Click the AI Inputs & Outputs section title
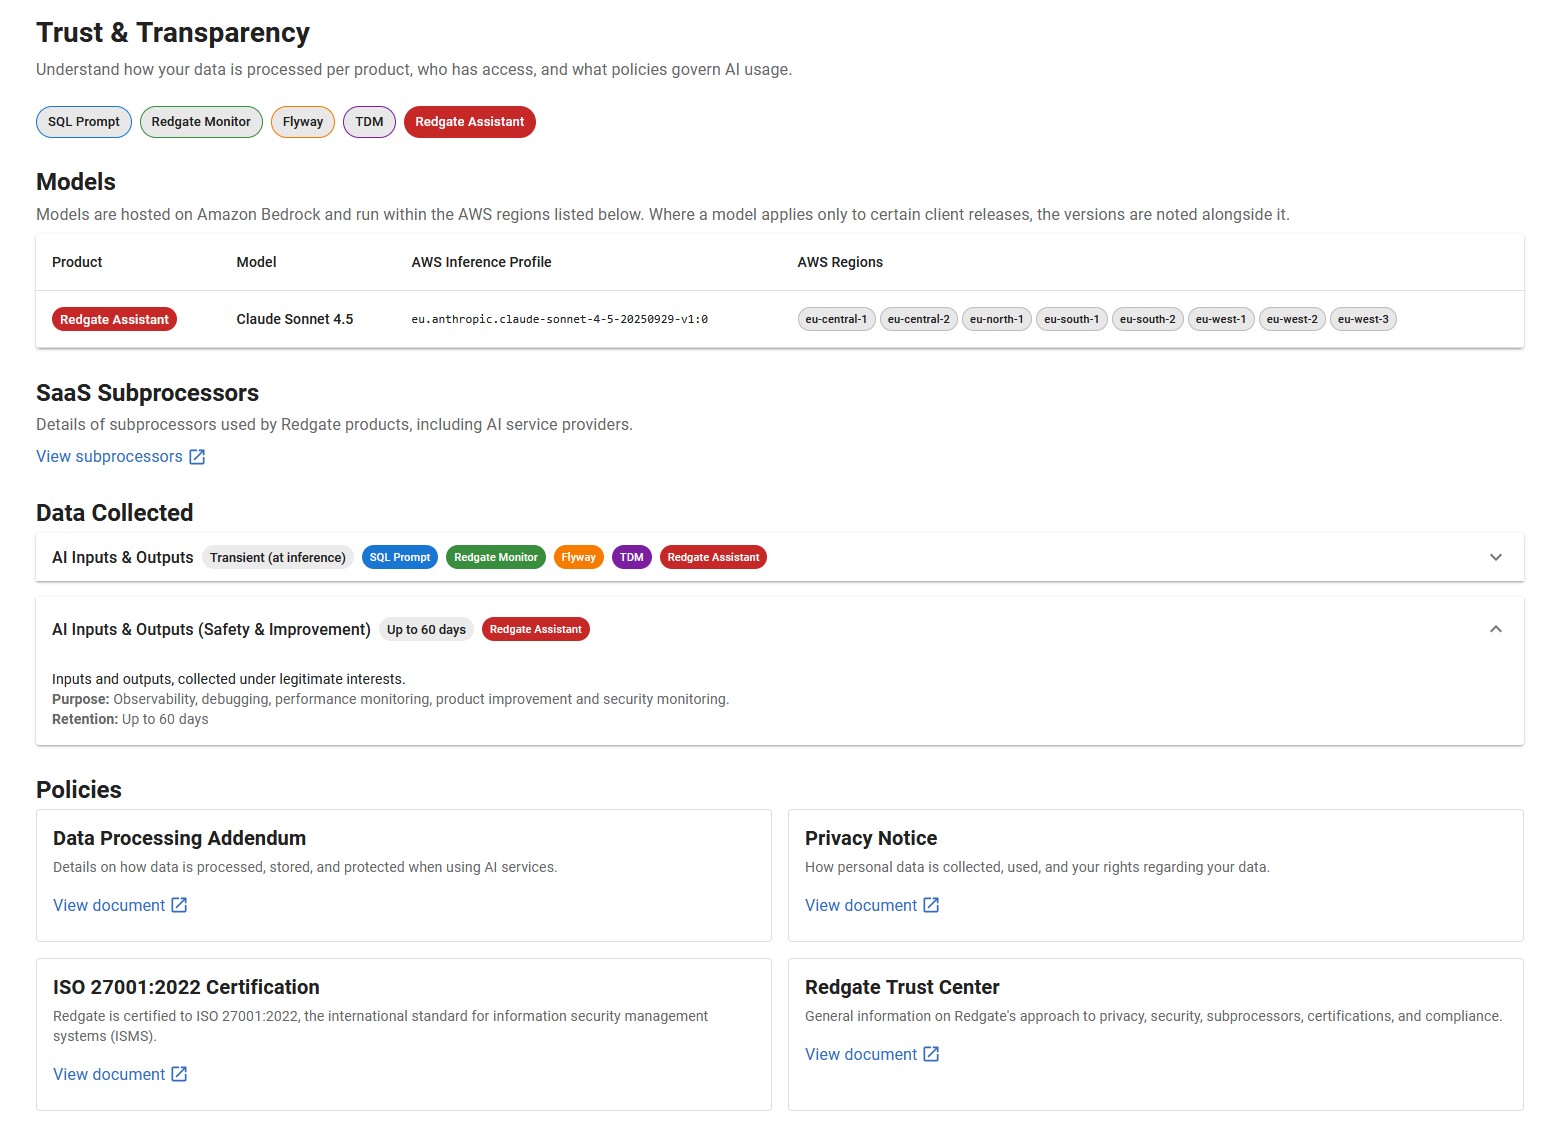Image resolution: width=1546 pixels, height=1132 pixels. pos(123,558)
